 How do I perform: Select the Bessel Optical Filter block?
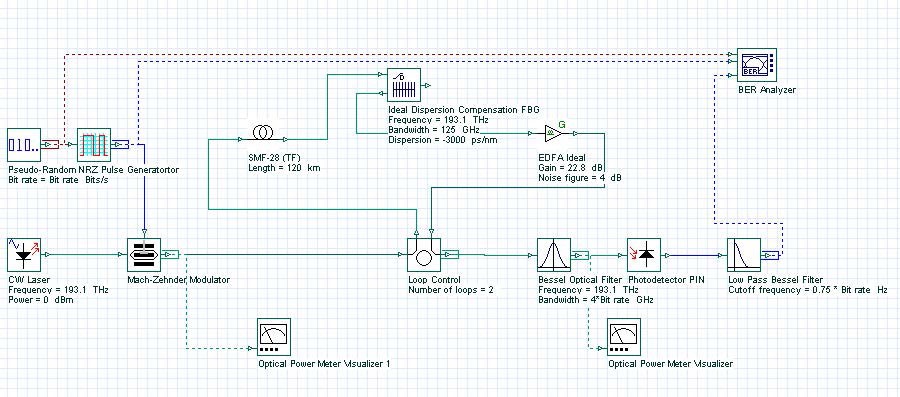coord(554,254)
